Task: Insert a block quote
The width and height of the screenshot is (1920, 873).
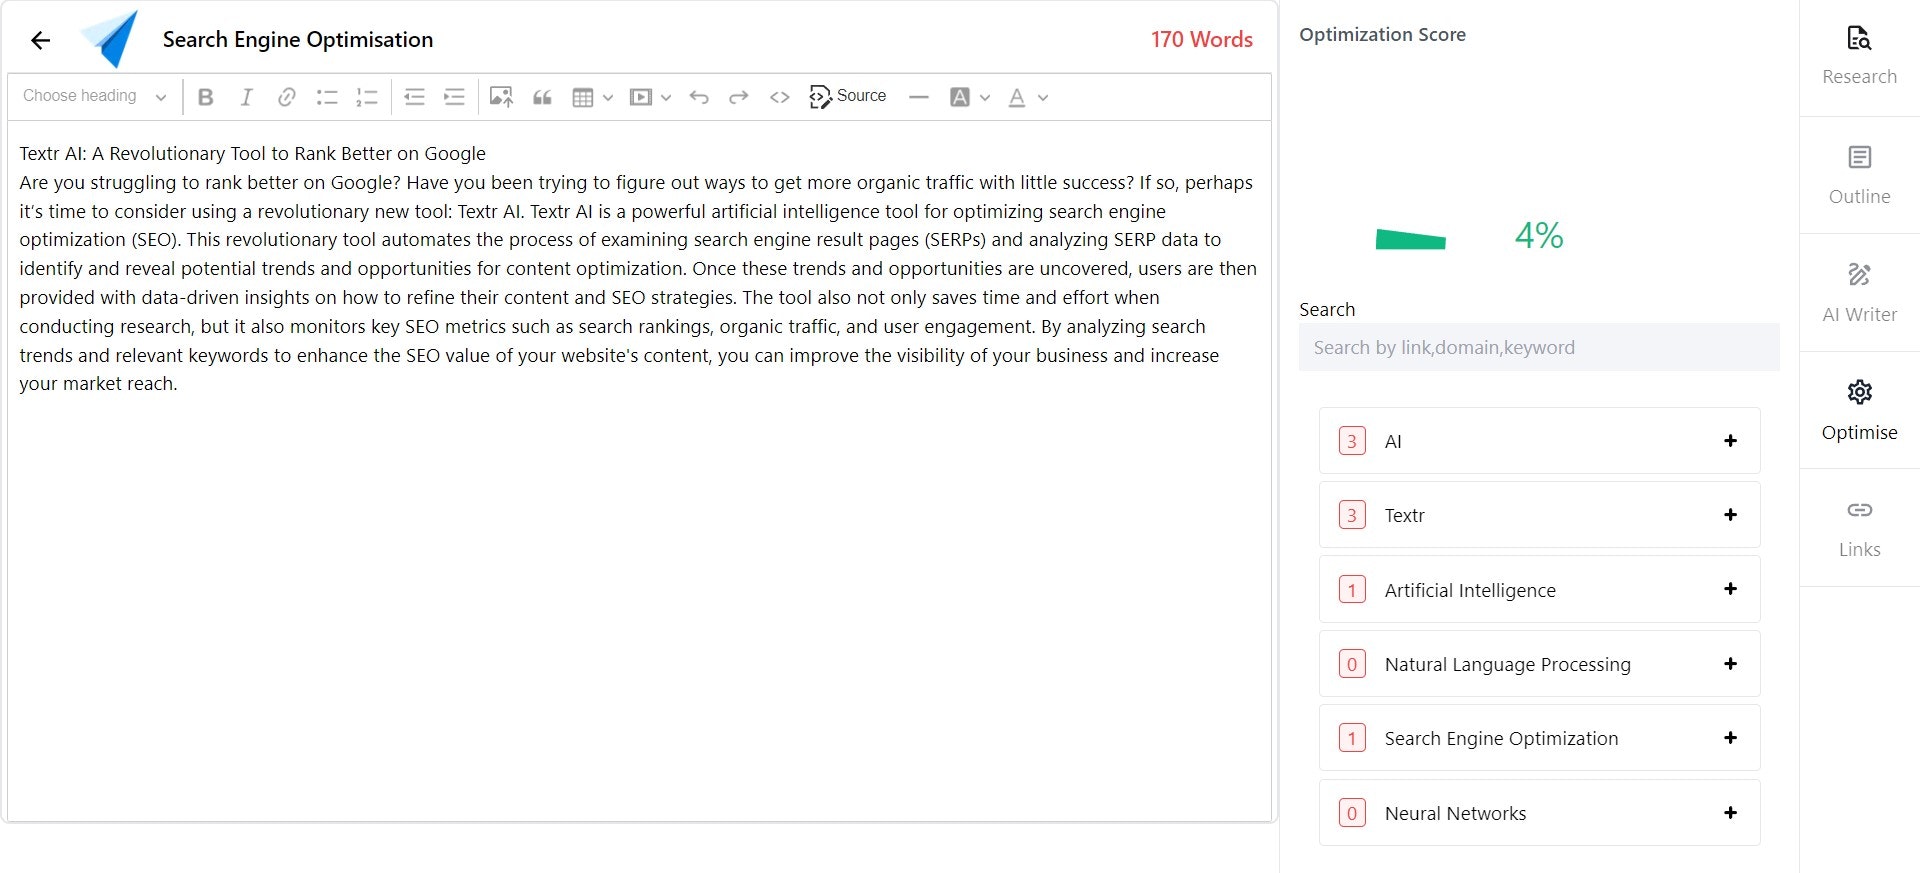Action: [542, 97]
